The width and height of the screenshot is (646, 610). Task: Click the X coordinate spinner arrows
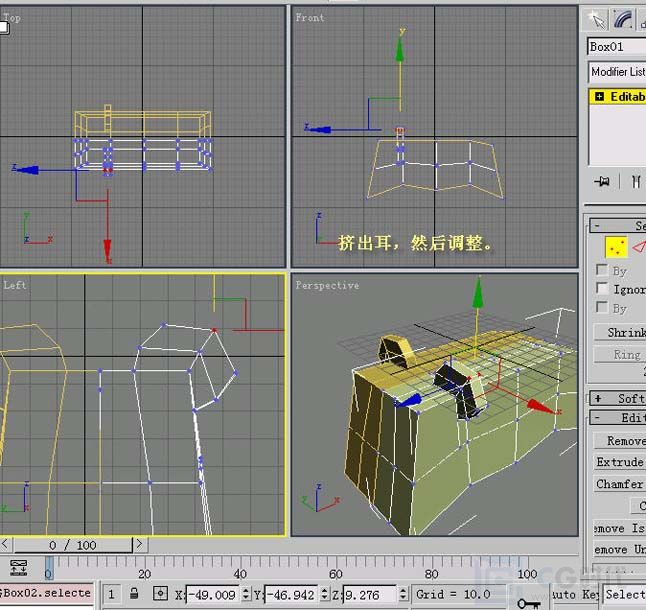246,594
